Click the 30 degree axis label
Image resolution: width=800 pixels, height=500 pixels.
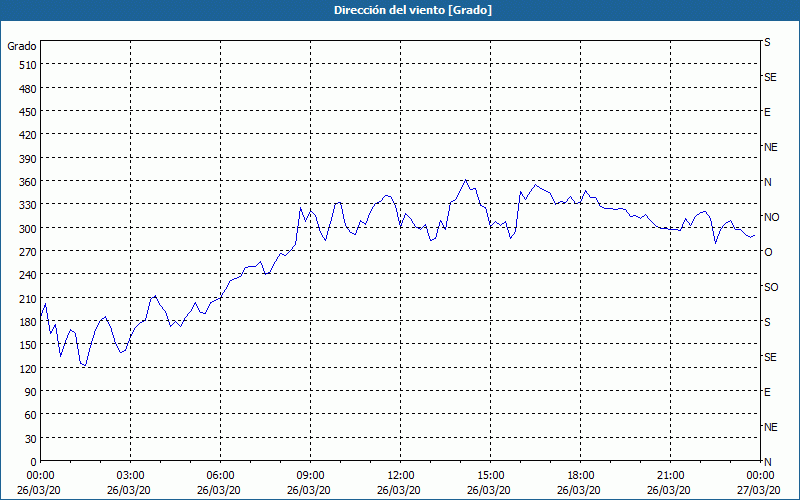click(x=31, y=439)
